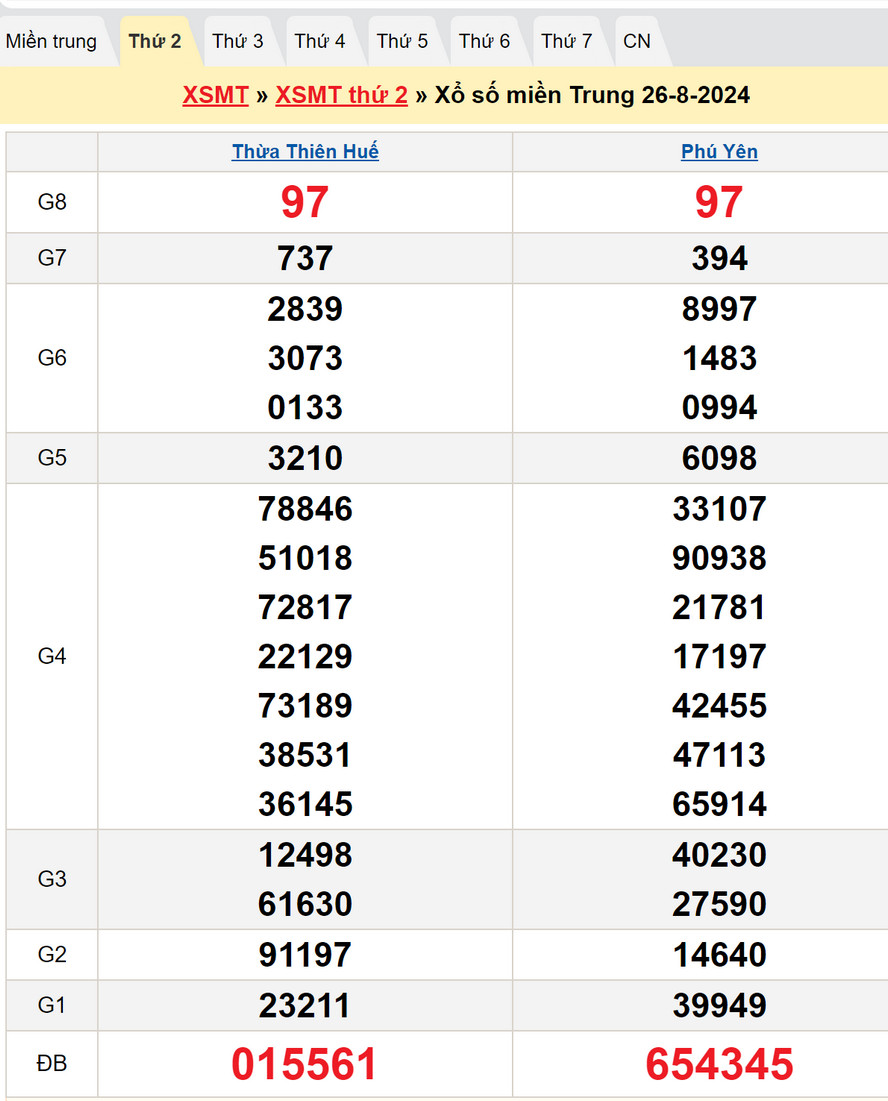Follow the XSMT thứ 2 breadcrumb link
The image size is (888, 1101).
click(x=341, y=95)
